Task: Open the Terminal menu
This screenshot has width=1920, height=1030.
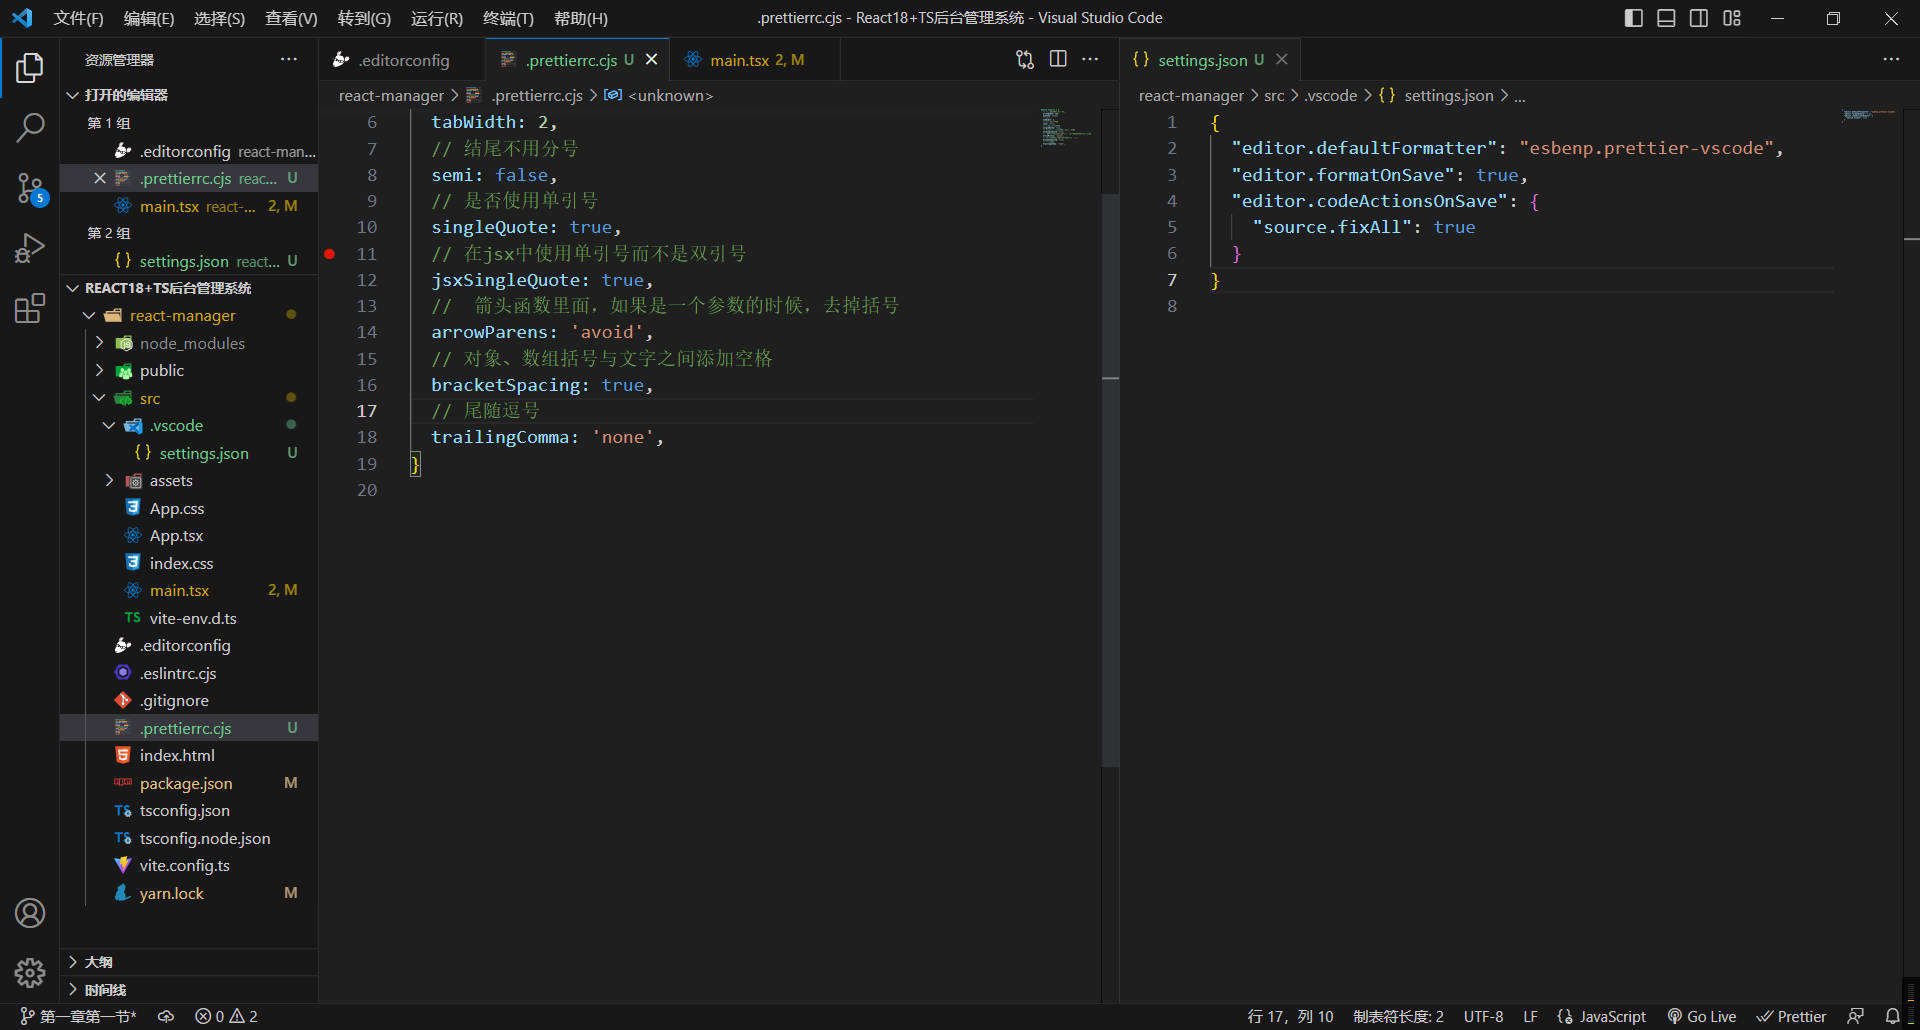Action: click(x=508, y=18)
